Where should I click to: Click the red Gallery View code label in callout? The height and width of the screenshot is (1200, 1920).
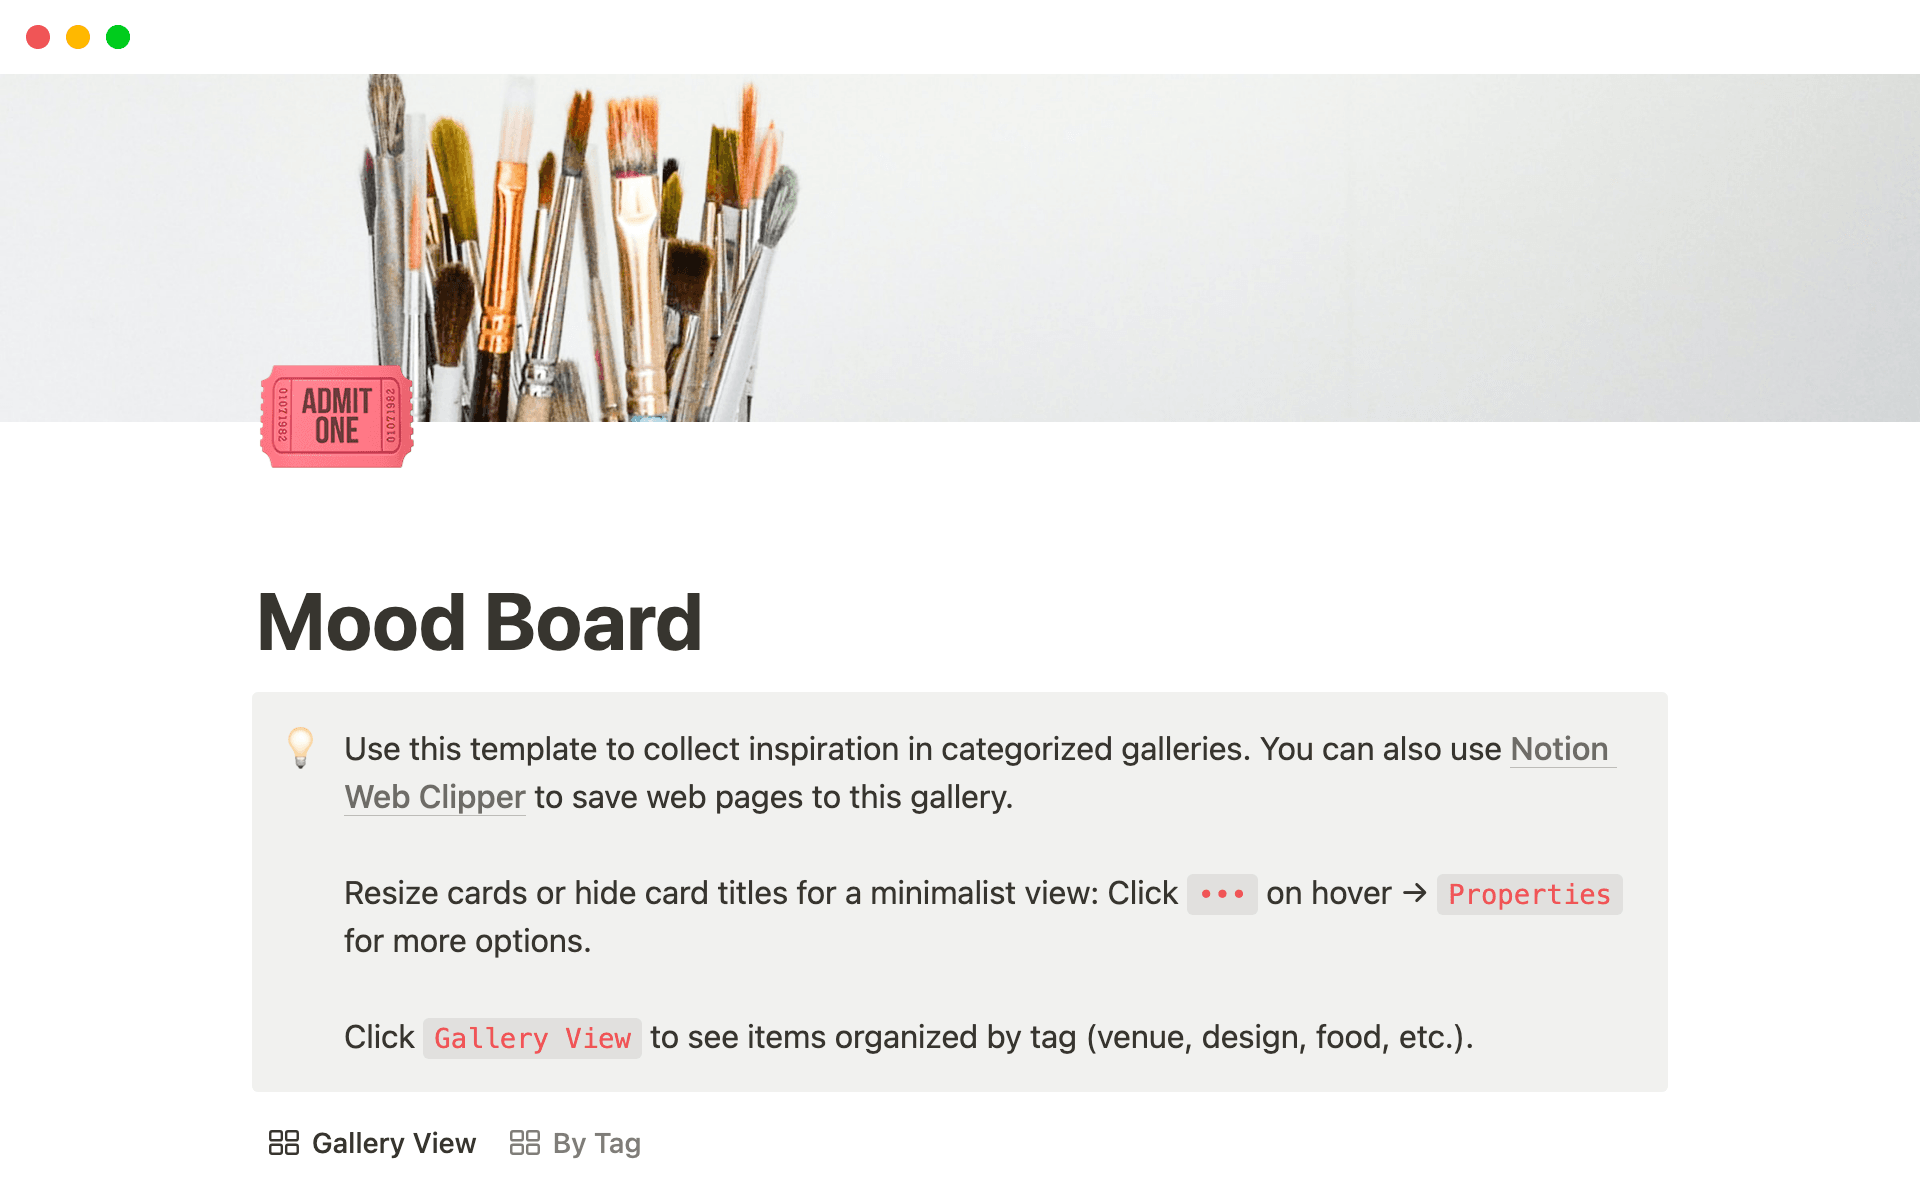[x=532, y=1038]
